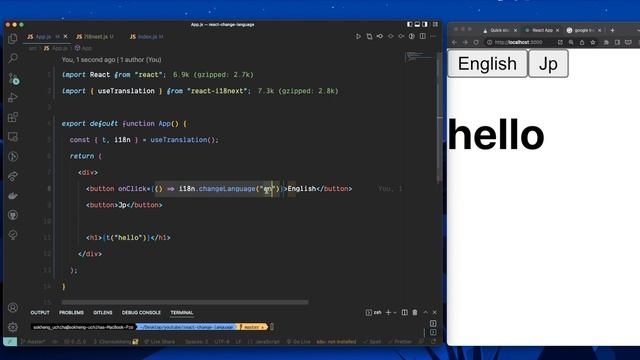Click Live Share in the status bar
640x360 pixels.
[160, 341]
